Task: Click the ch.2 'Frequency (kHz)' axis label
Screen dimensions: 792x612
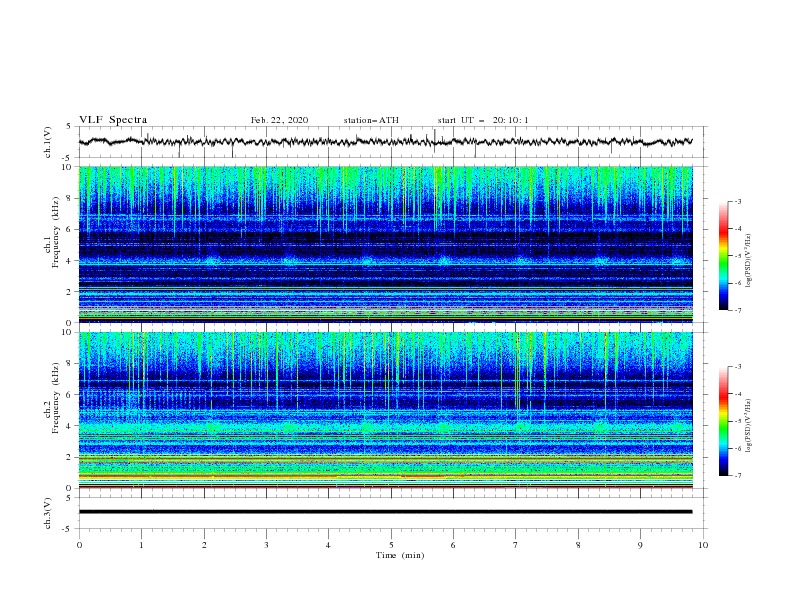Action: coord(56,397)
